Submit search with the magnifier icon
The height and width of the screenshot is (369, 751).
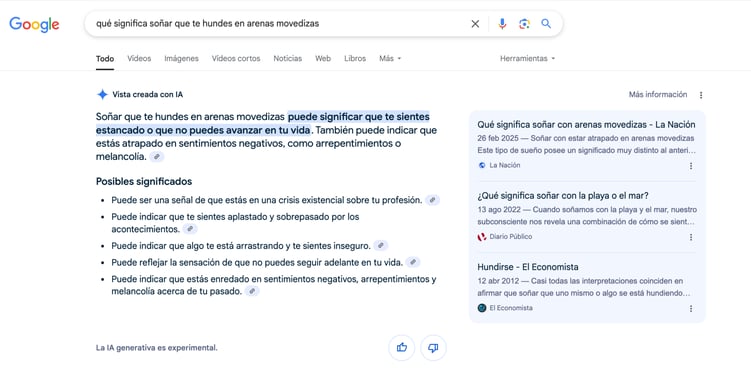546,24
